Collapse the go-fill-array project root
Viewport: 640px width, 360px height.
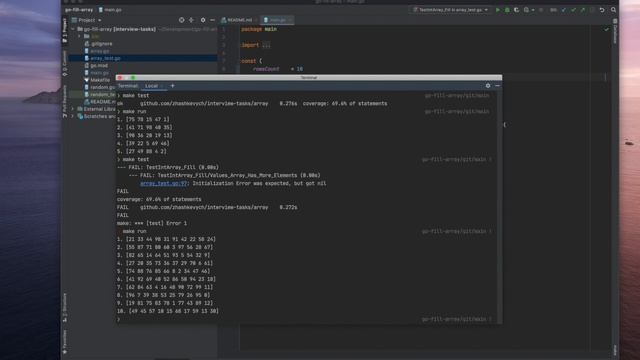tap(73, 29)
